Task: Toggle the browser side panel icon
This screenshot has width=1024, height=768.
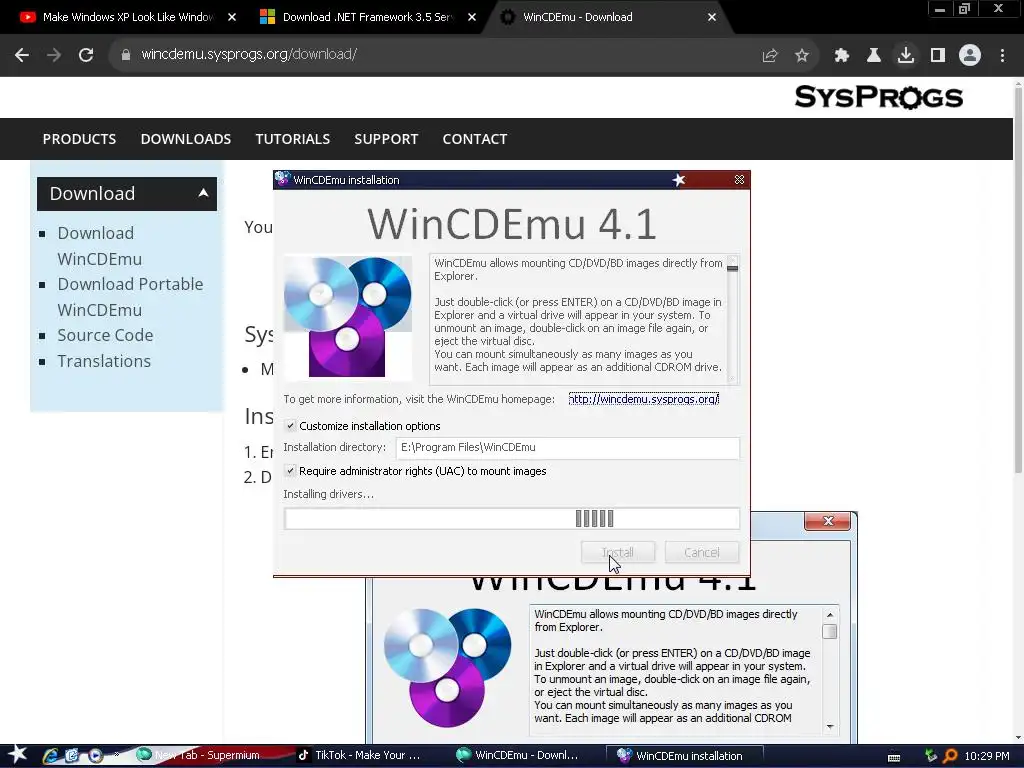Action: (938, 56)
